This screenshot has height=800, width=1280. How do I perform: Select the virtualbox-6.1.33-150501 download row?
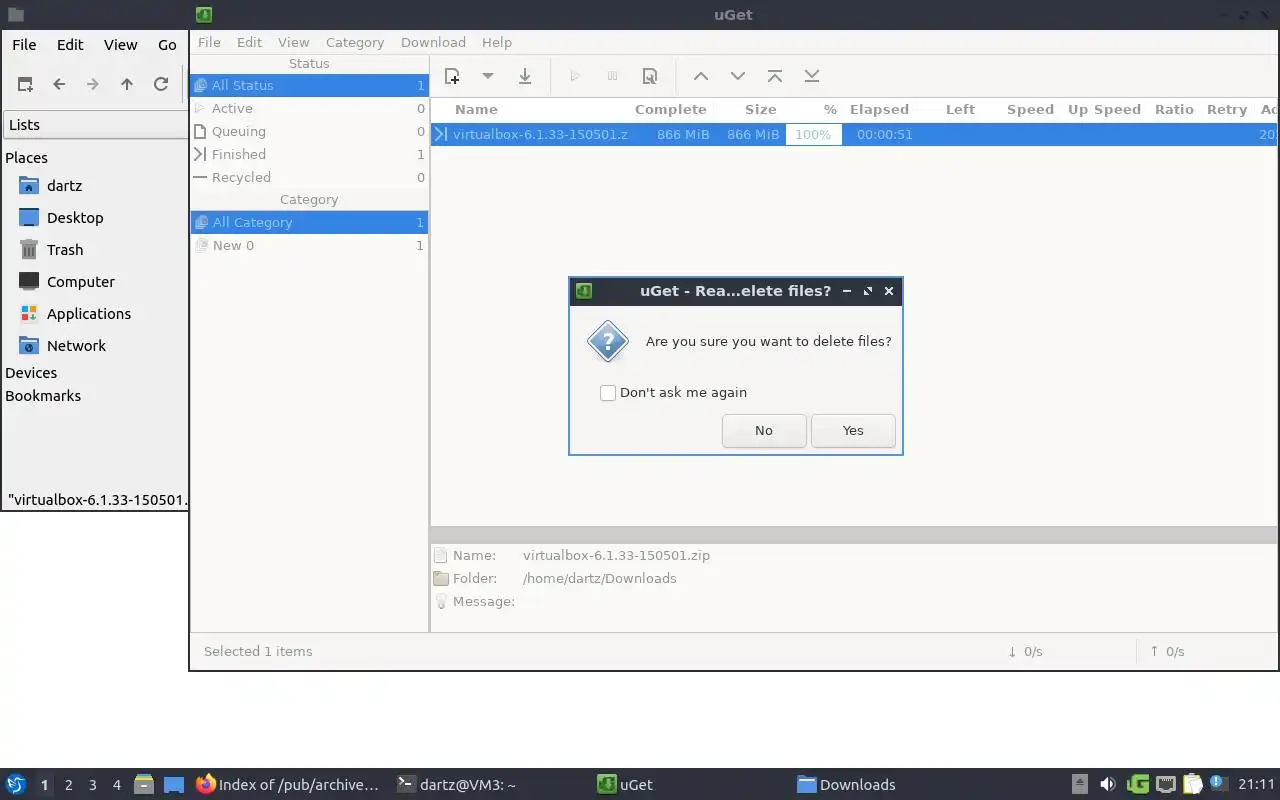pos(854,134)
